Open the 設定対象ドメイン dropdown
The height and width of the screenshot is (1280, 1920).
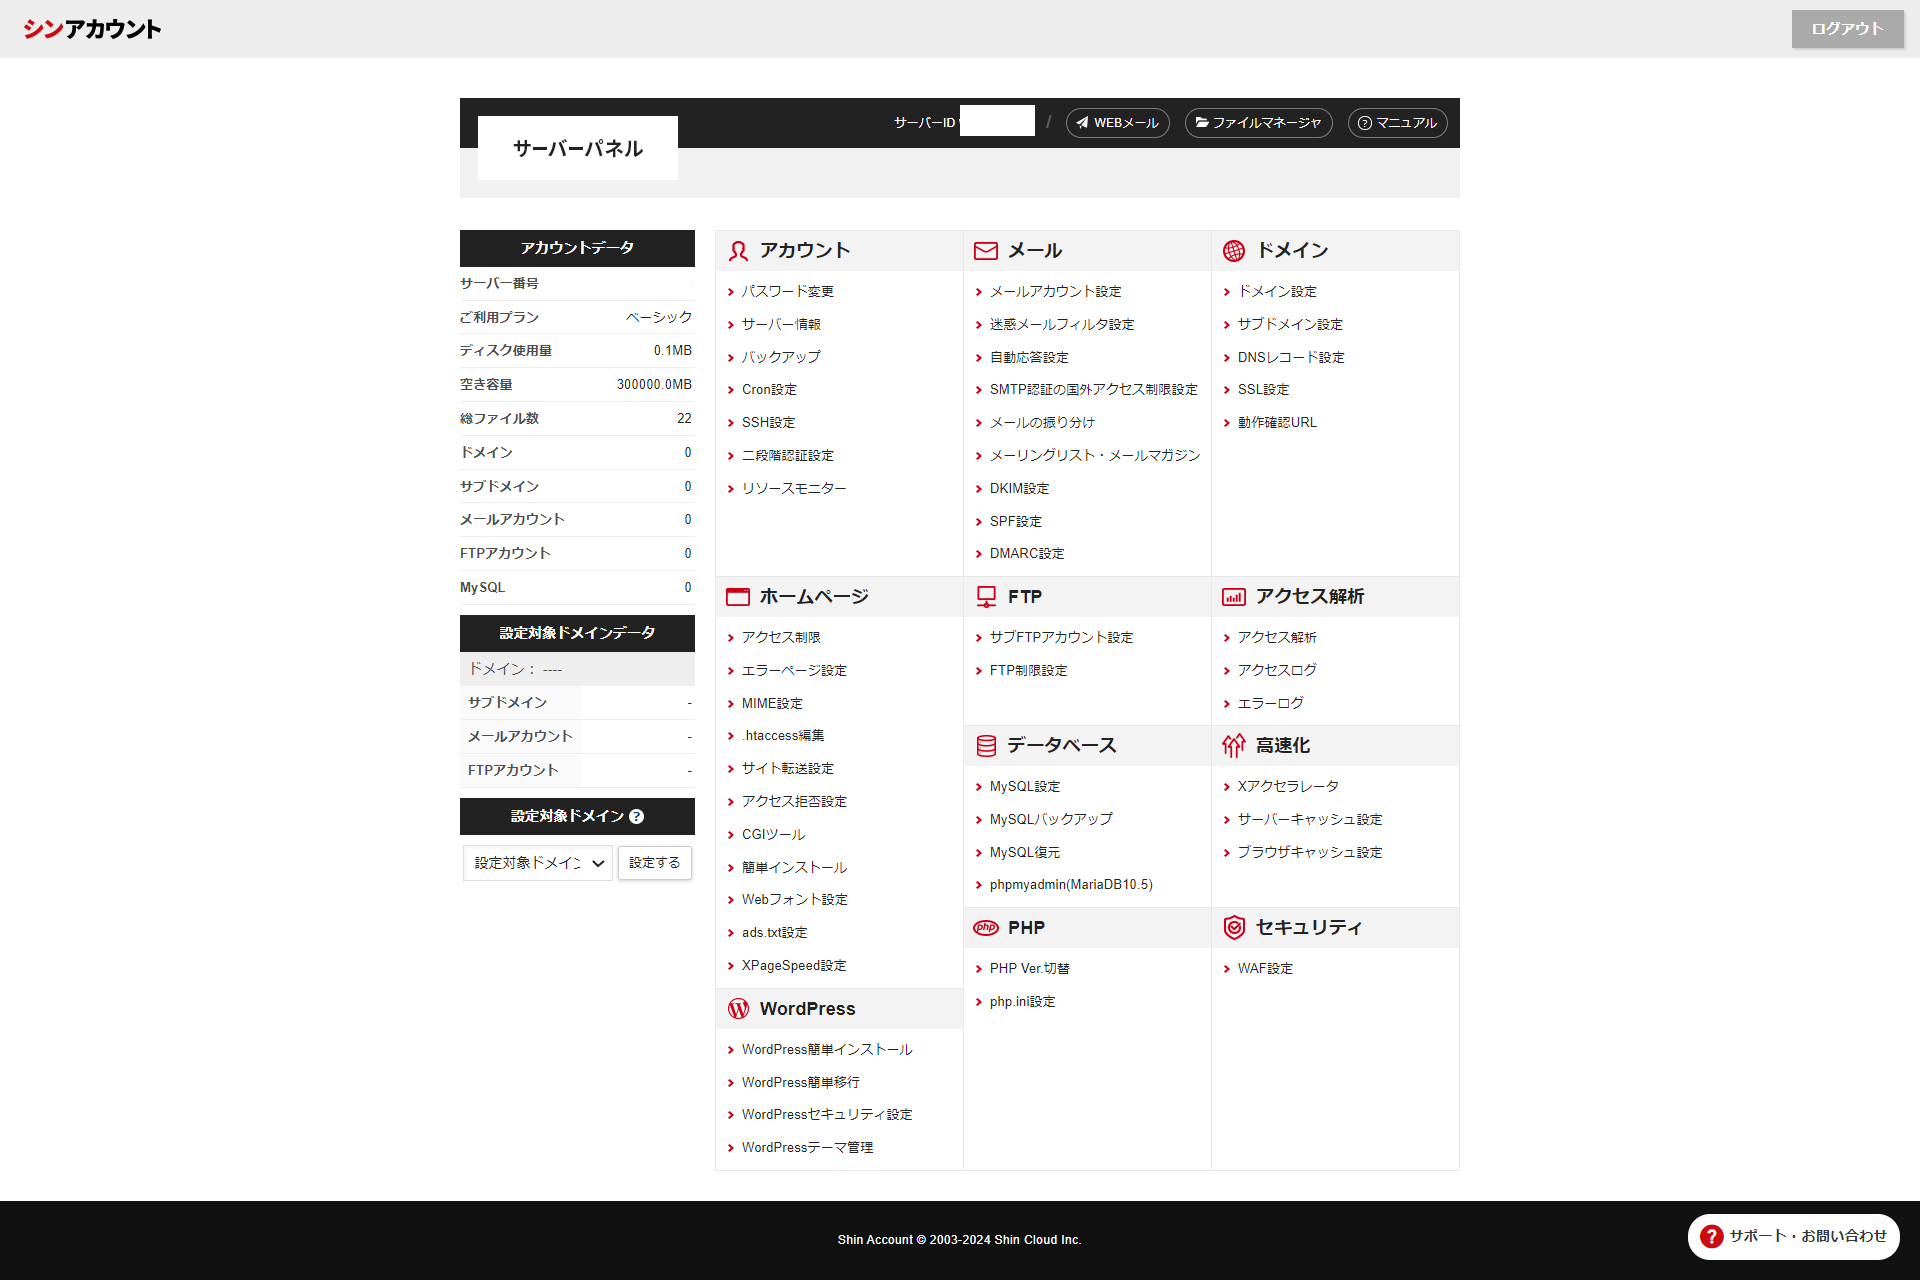point(539,863)
